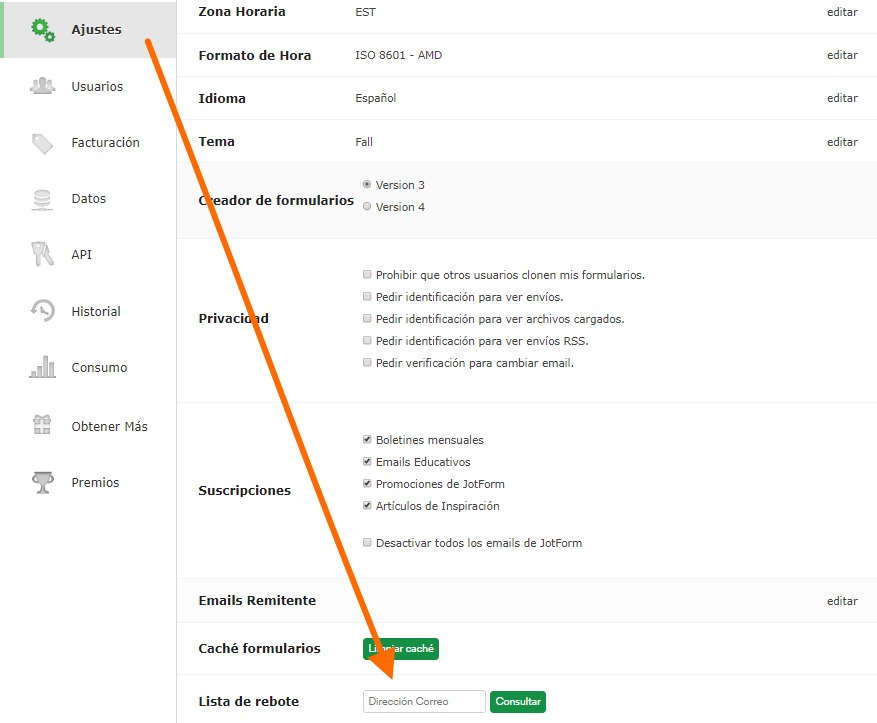The image size is (877, 723).
Task: Click the Ajustes gears icon
Action: pyautogui.click(x=42, y=29)
